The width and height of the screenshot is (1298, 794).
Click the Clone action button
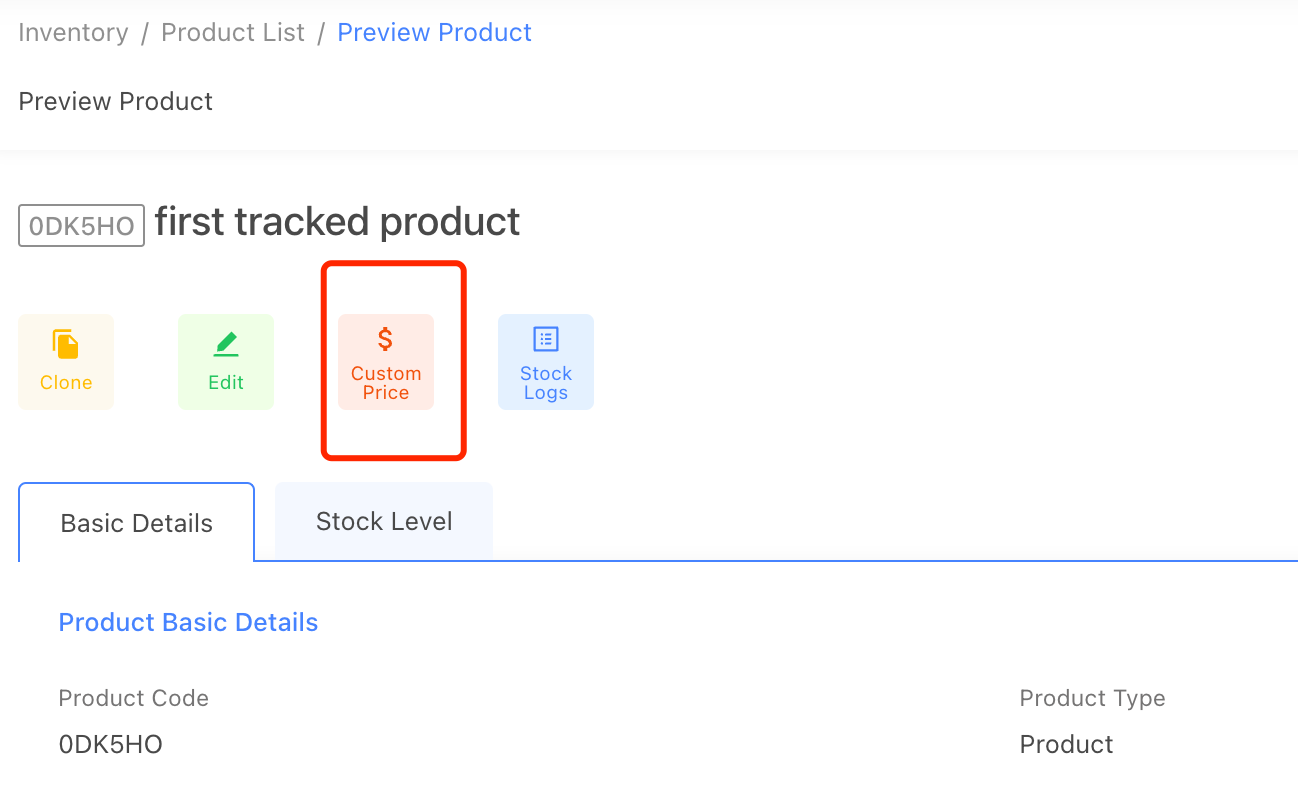pyautogui.click(x=65, y=361)
